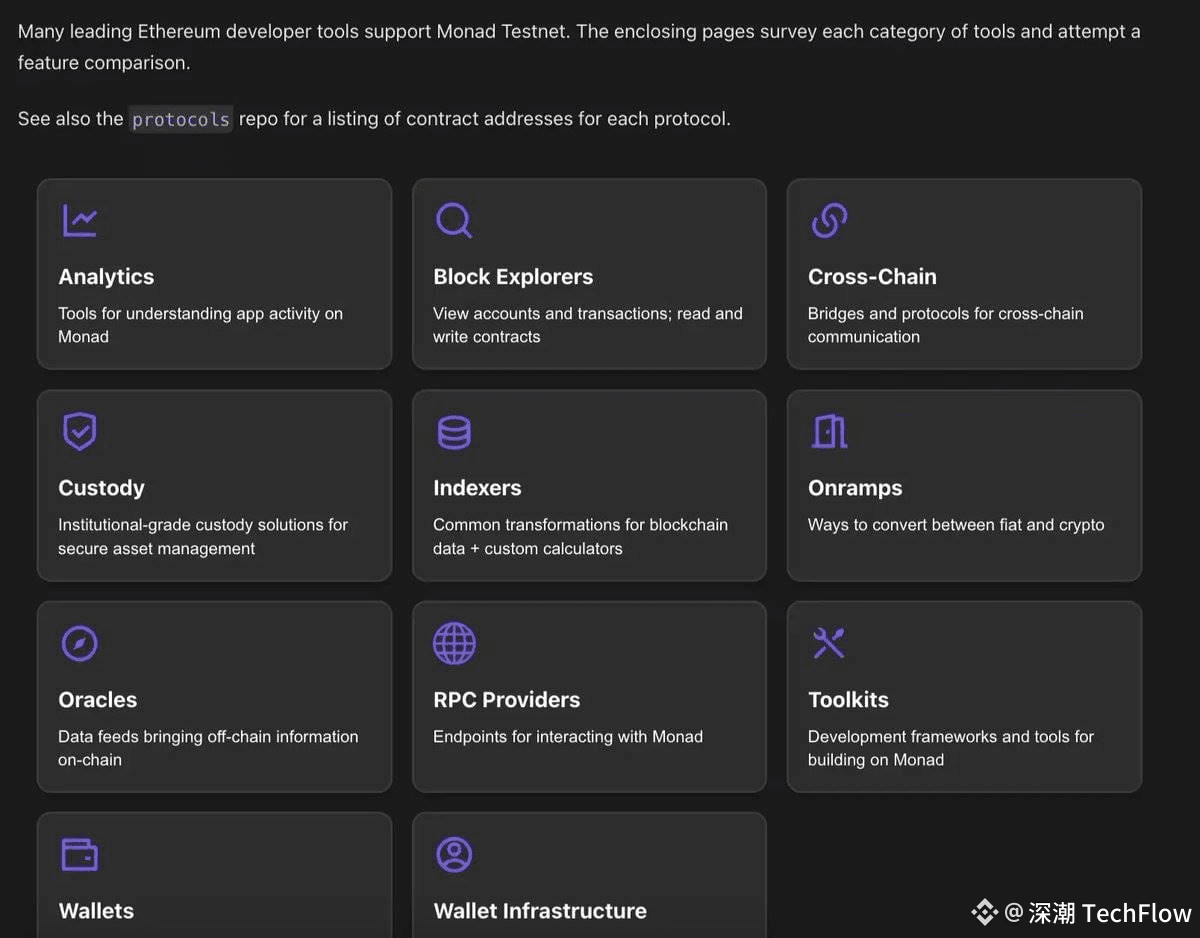Screen dimensions: 1200x938
Task: Open the RPC Providers heading
Action: coord(506,700)
